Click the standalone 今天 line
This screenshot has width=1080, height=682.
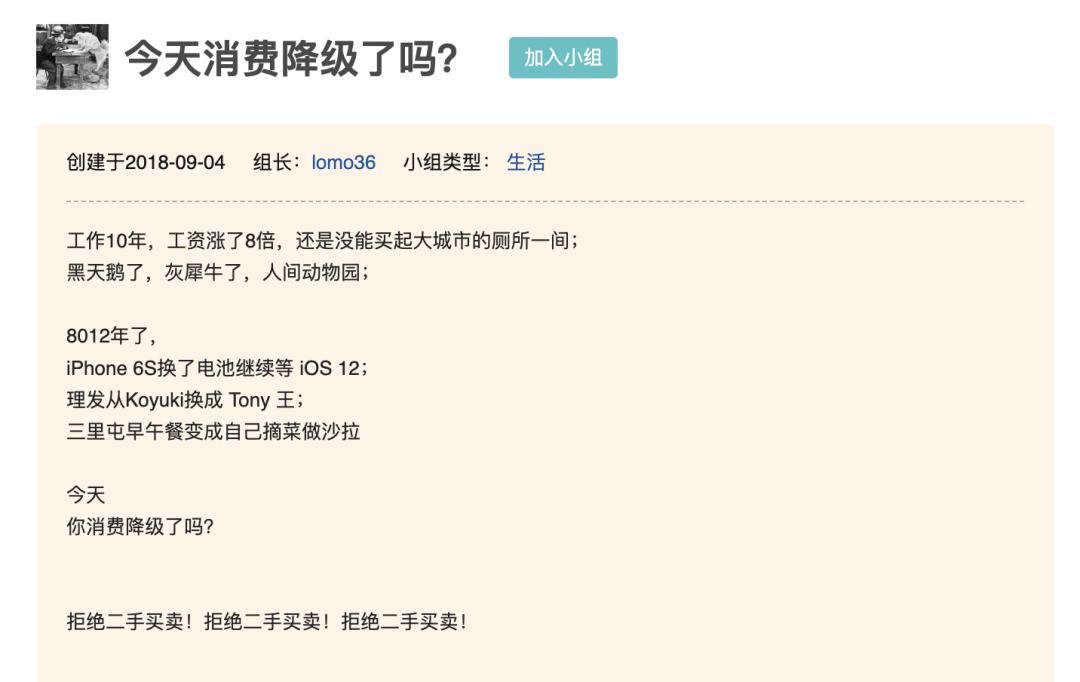coord(86,495)
